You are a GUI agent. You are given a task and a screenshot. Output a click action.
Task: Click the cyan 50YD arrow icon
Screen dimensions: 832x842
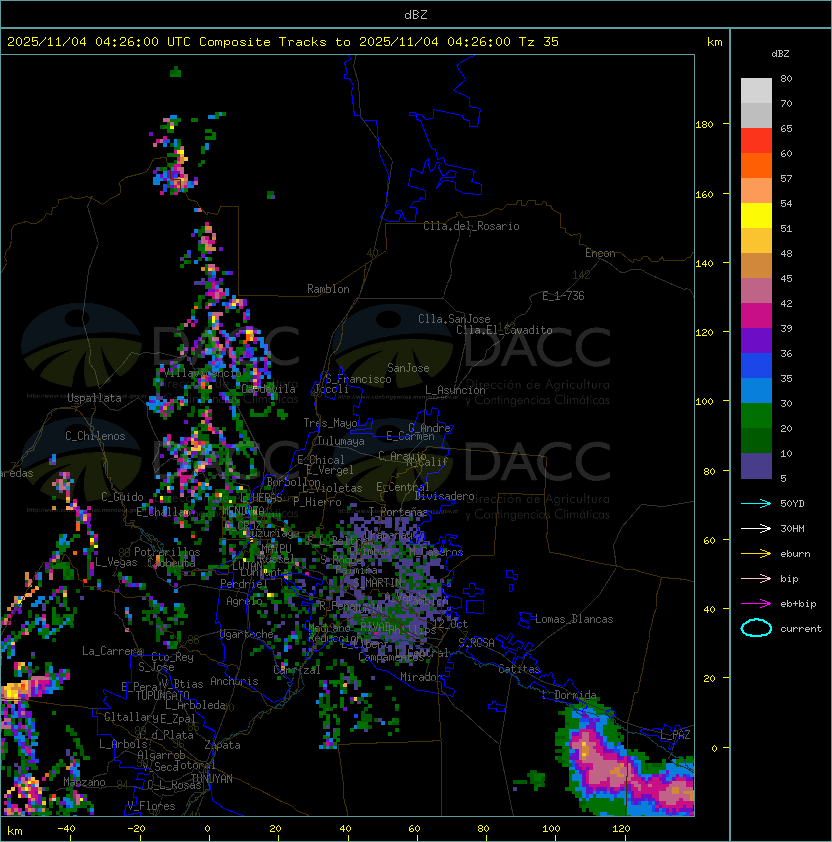pos(756,504)
